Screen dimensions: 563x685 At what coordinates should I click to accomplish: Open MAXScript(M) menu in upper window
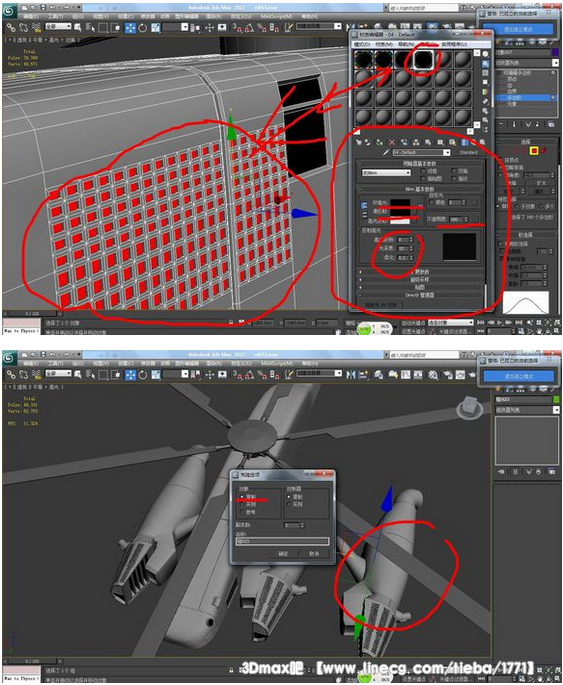point(276,17)
